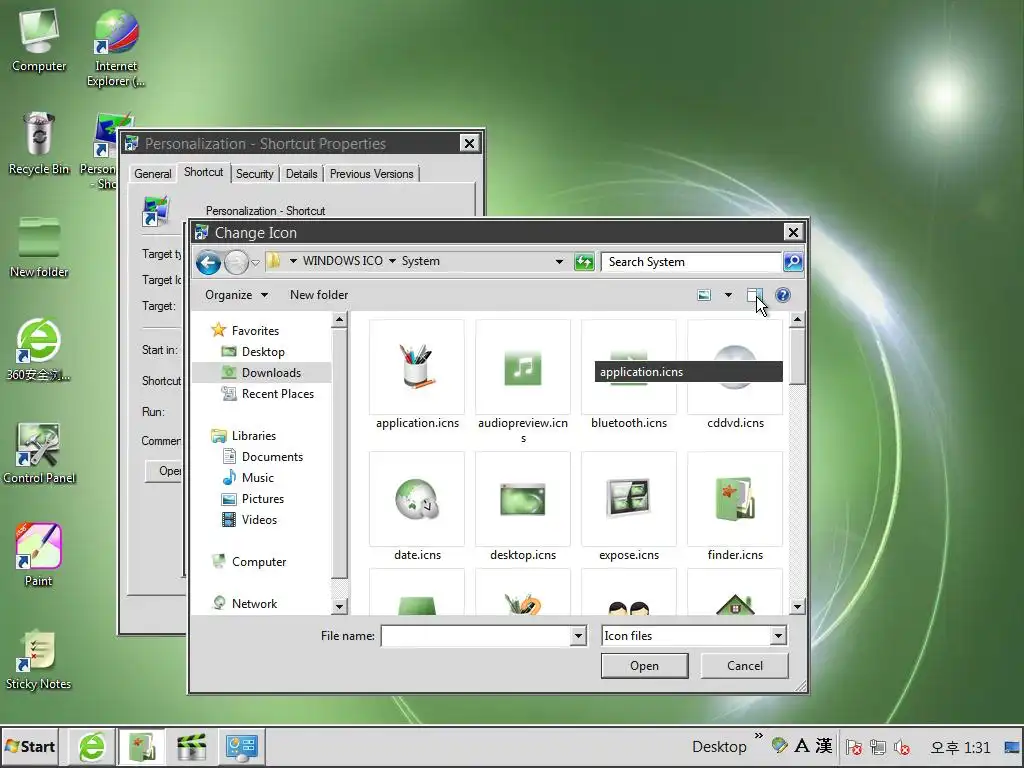Open the address bar history dropdown
Viewport: 1024px width, 768px height.
(x=559, y=261)
